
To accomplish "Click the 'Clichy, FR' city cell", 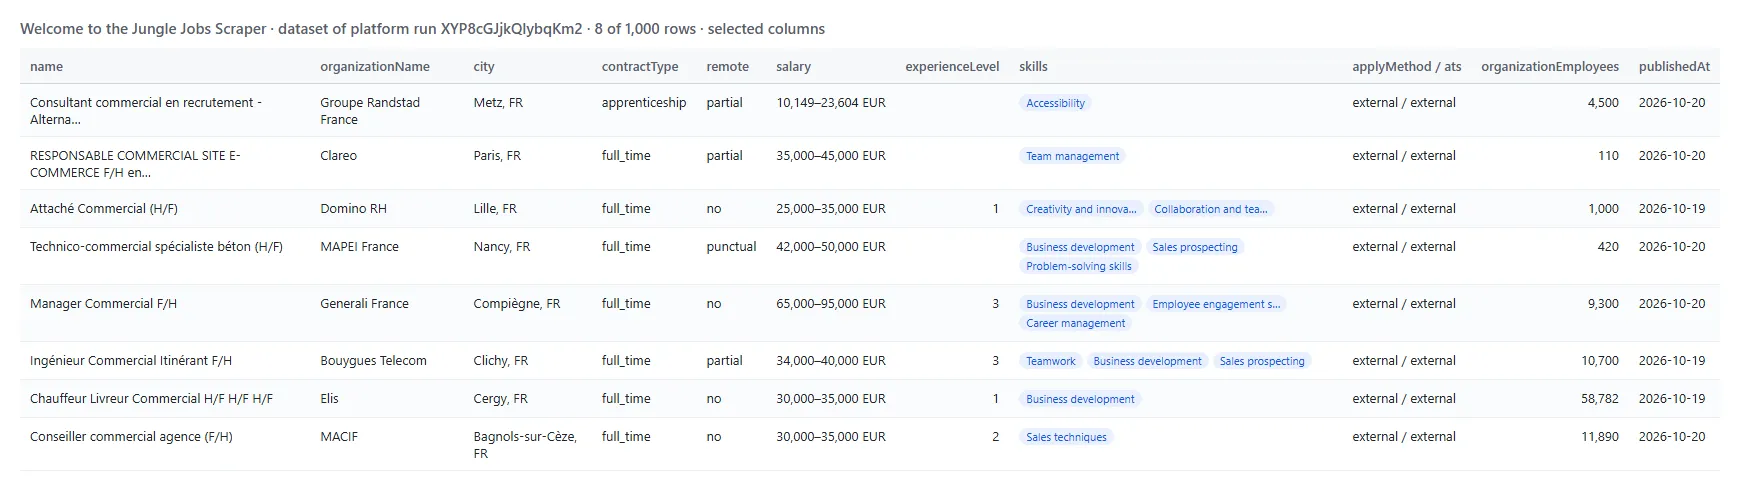I will click(501, 361).
